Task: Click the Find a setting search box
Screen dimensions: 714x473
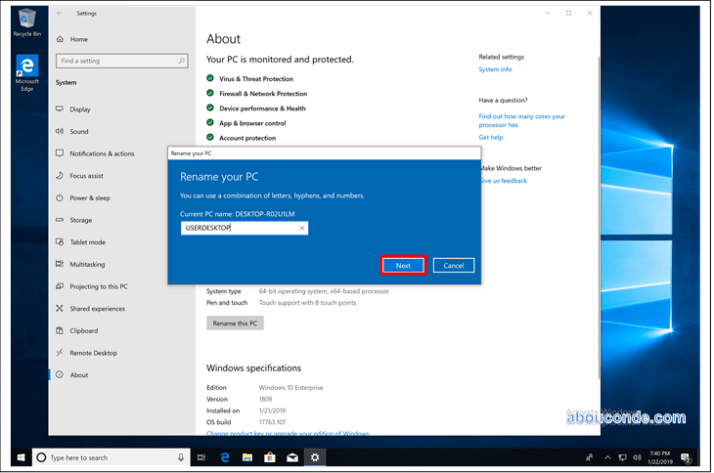Action: click(x=118, y=61)
